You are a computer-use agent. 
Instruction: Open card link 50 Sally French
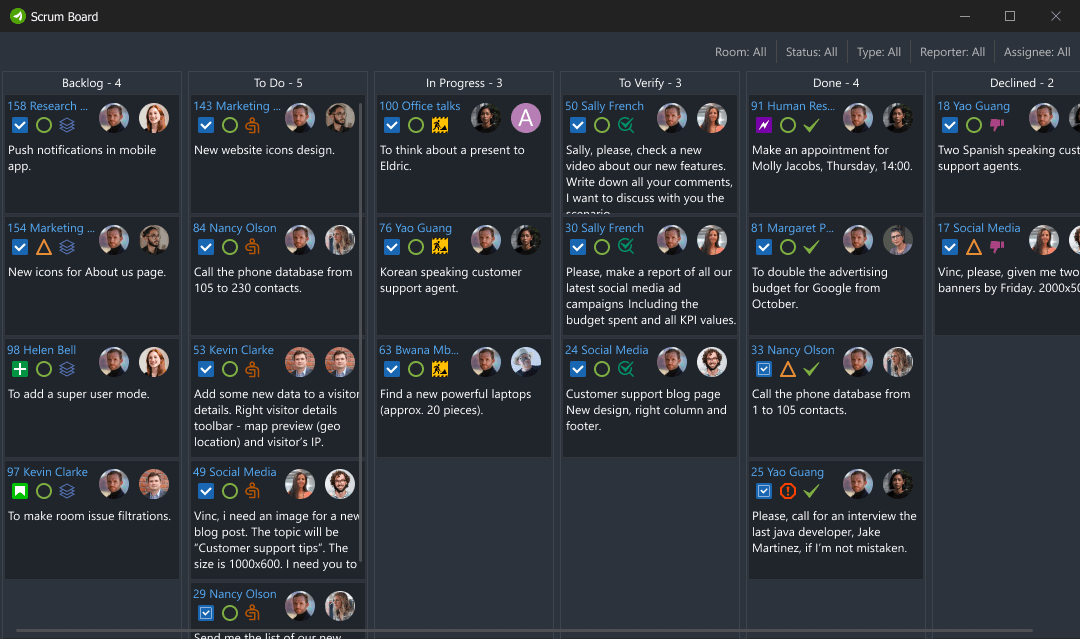point(604,105)
